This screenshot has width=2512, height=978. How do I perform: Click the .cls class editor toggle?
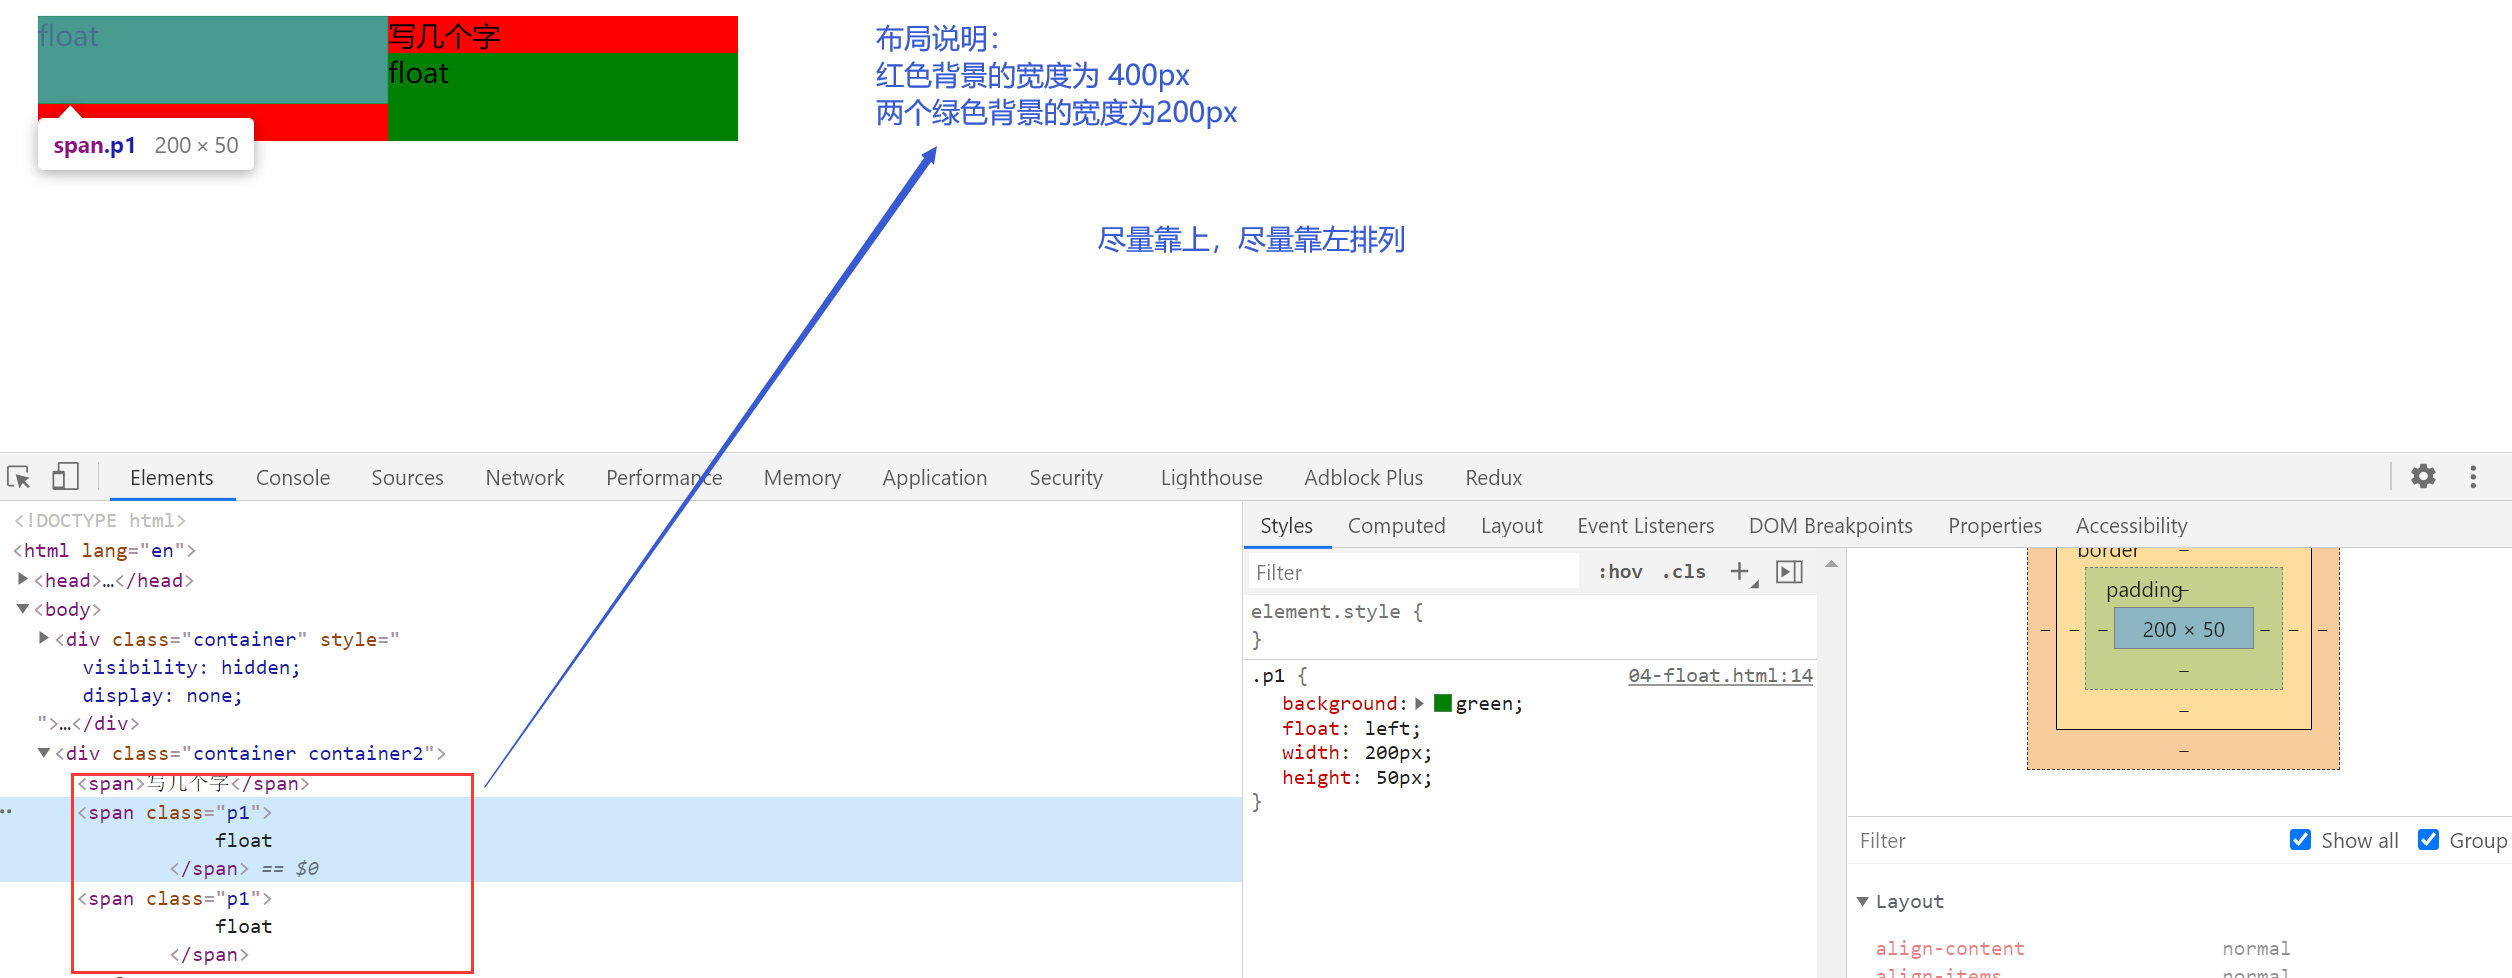pyautogui.click(x=1684, y=572)
